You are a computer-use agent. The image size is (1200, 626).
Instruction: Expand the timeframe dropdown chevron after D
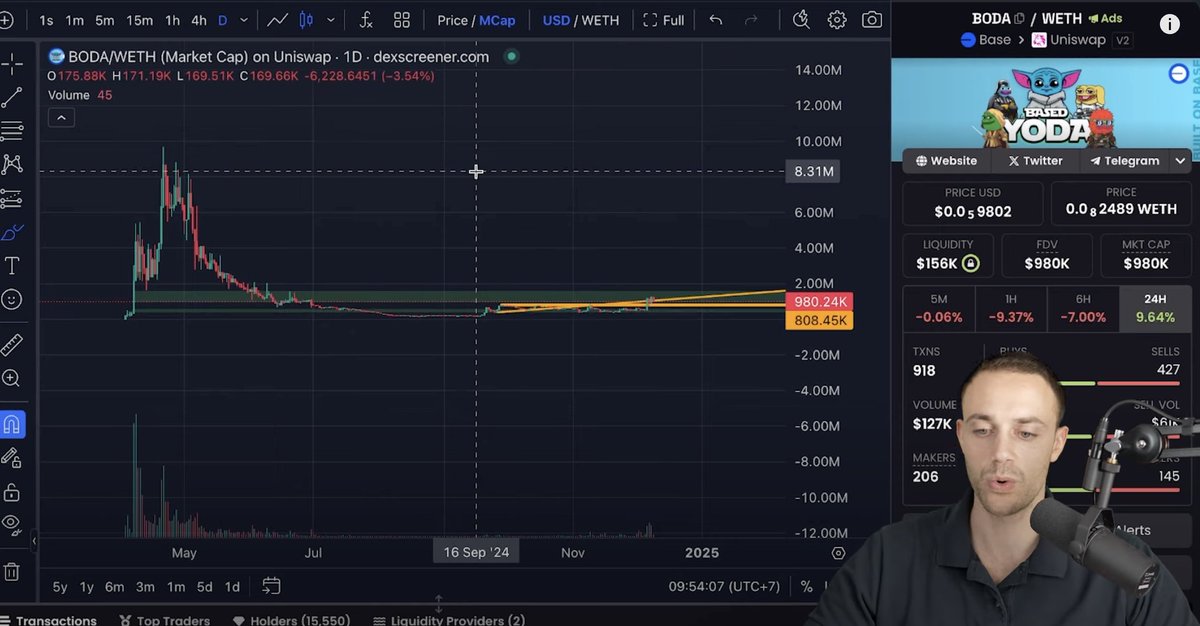[x=245, y=20]
